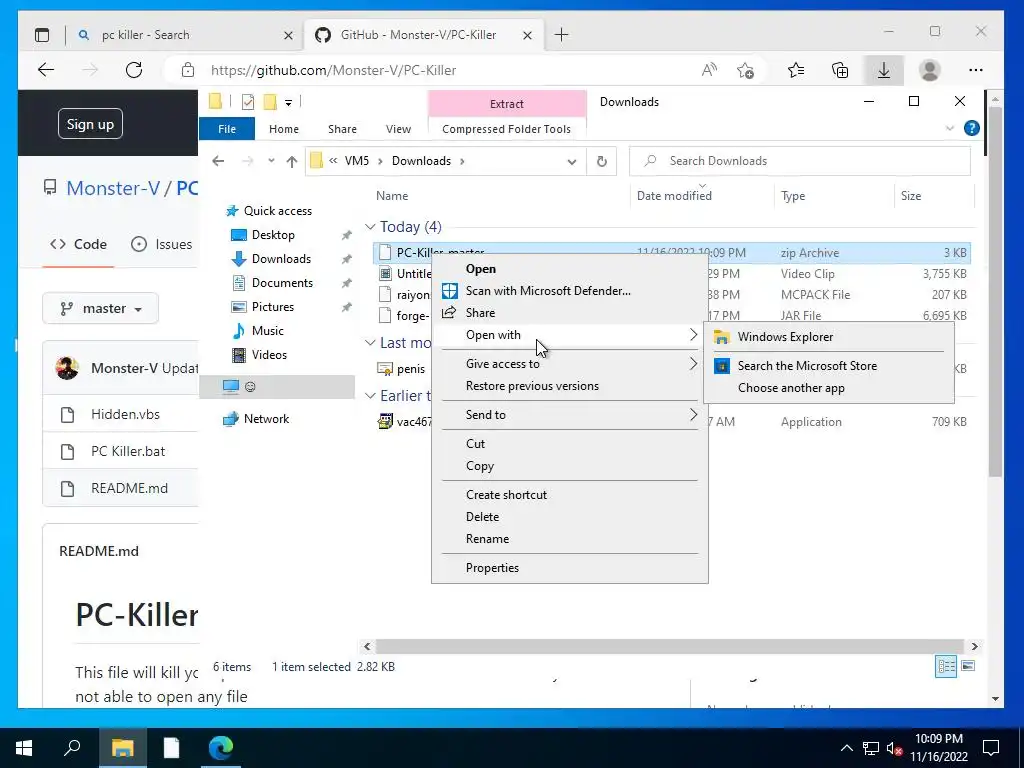The height and width of the screenshot is (768, 1024).
Task: Select Downloads in navigation pane
Action: click(281, 259)
